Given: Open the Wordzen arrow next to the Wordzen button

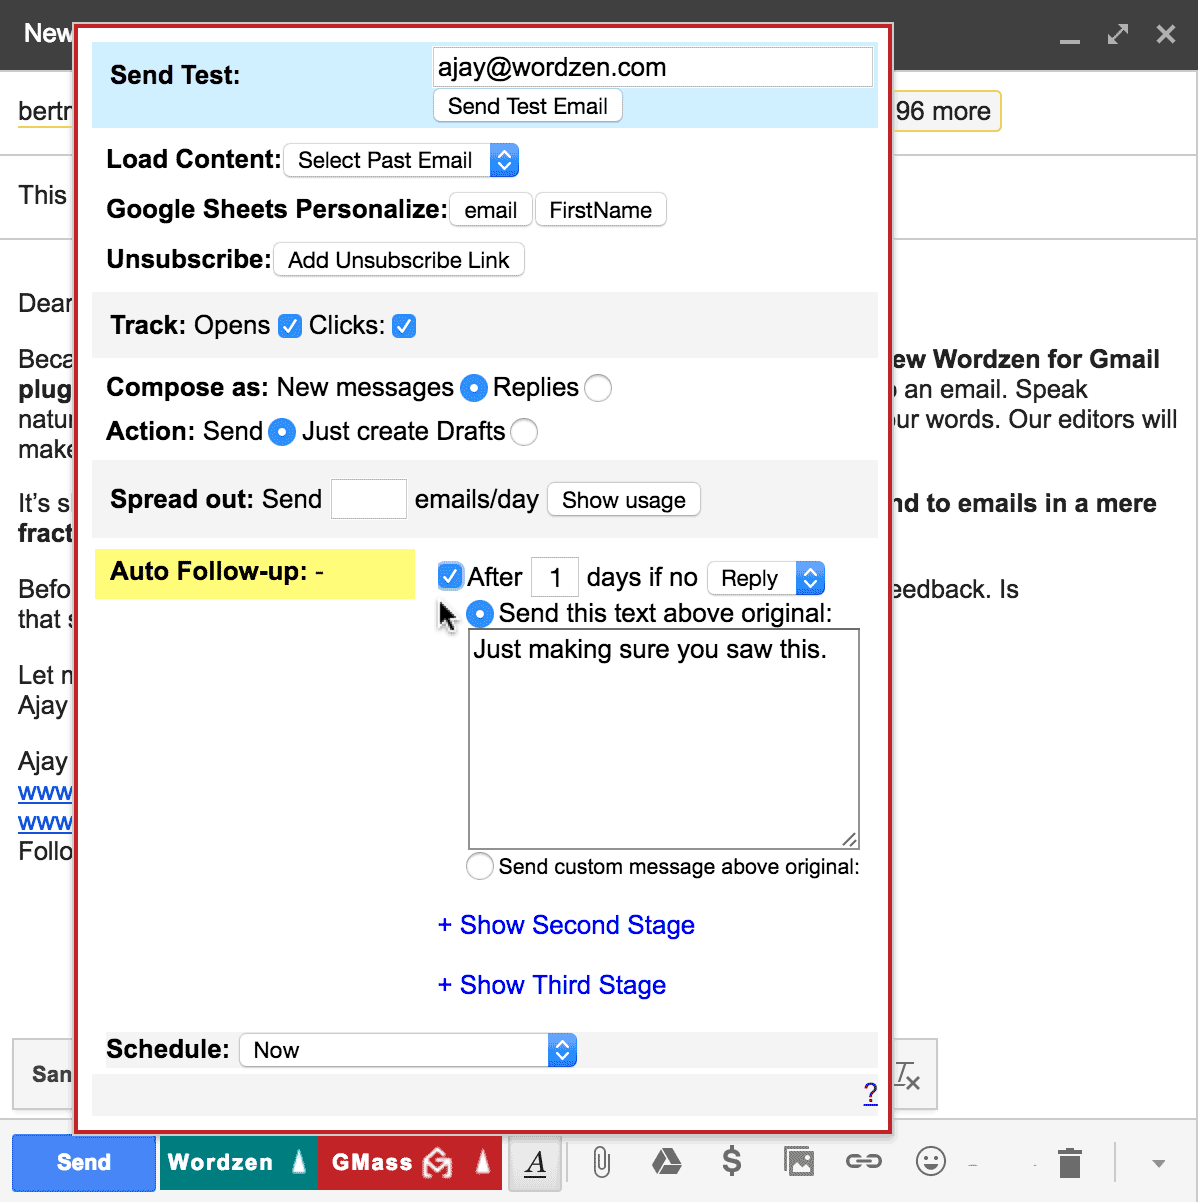Looking at the screenshot, I should click(299, 1162).
